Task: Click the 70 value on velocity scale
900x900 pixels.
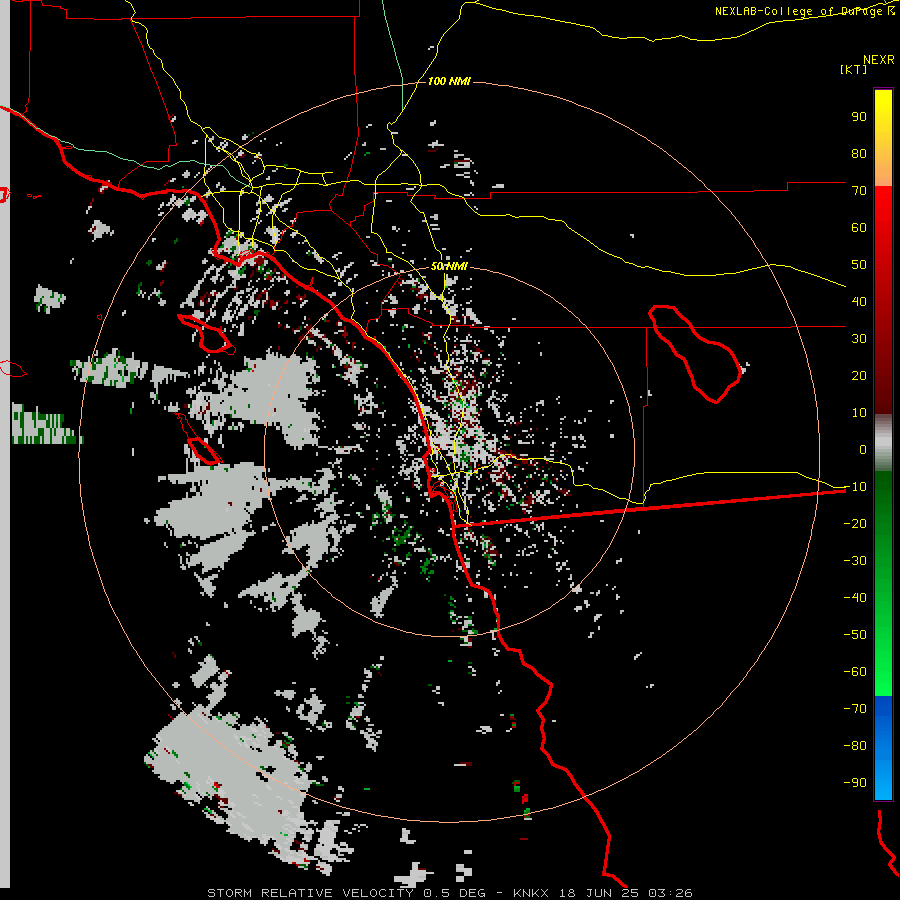Action: 859,191
